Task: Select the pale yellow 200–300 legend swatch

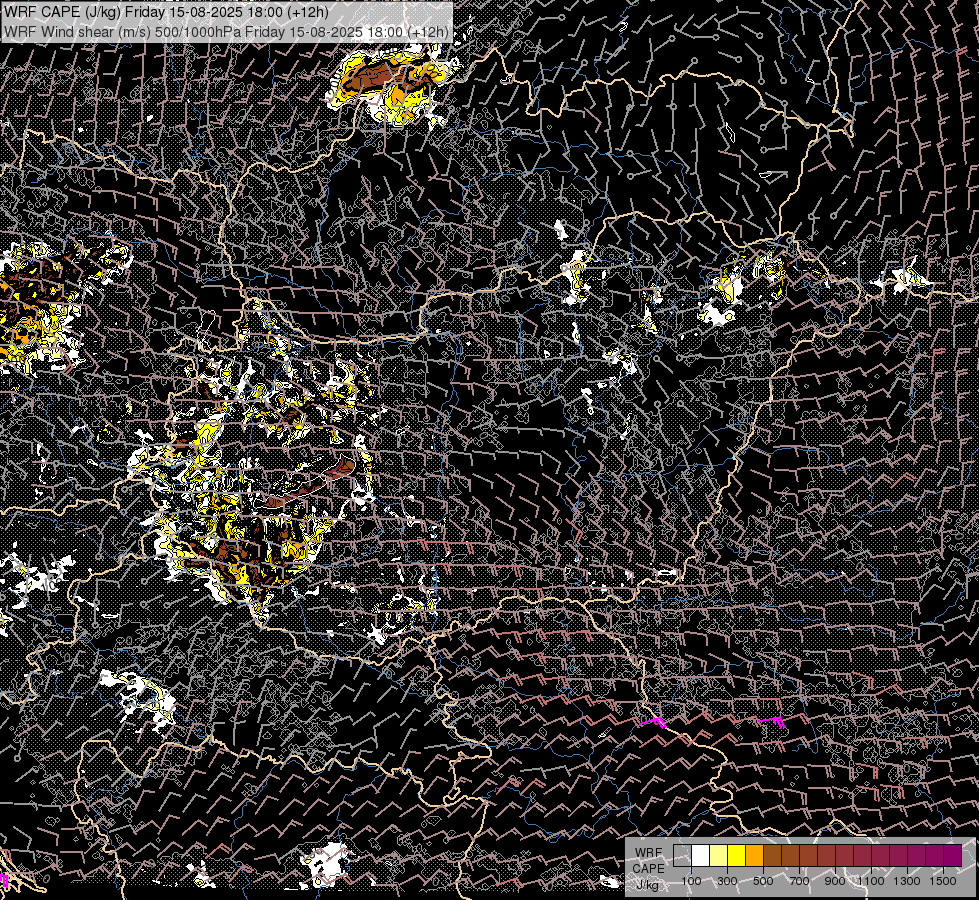Action: (719, 855)
